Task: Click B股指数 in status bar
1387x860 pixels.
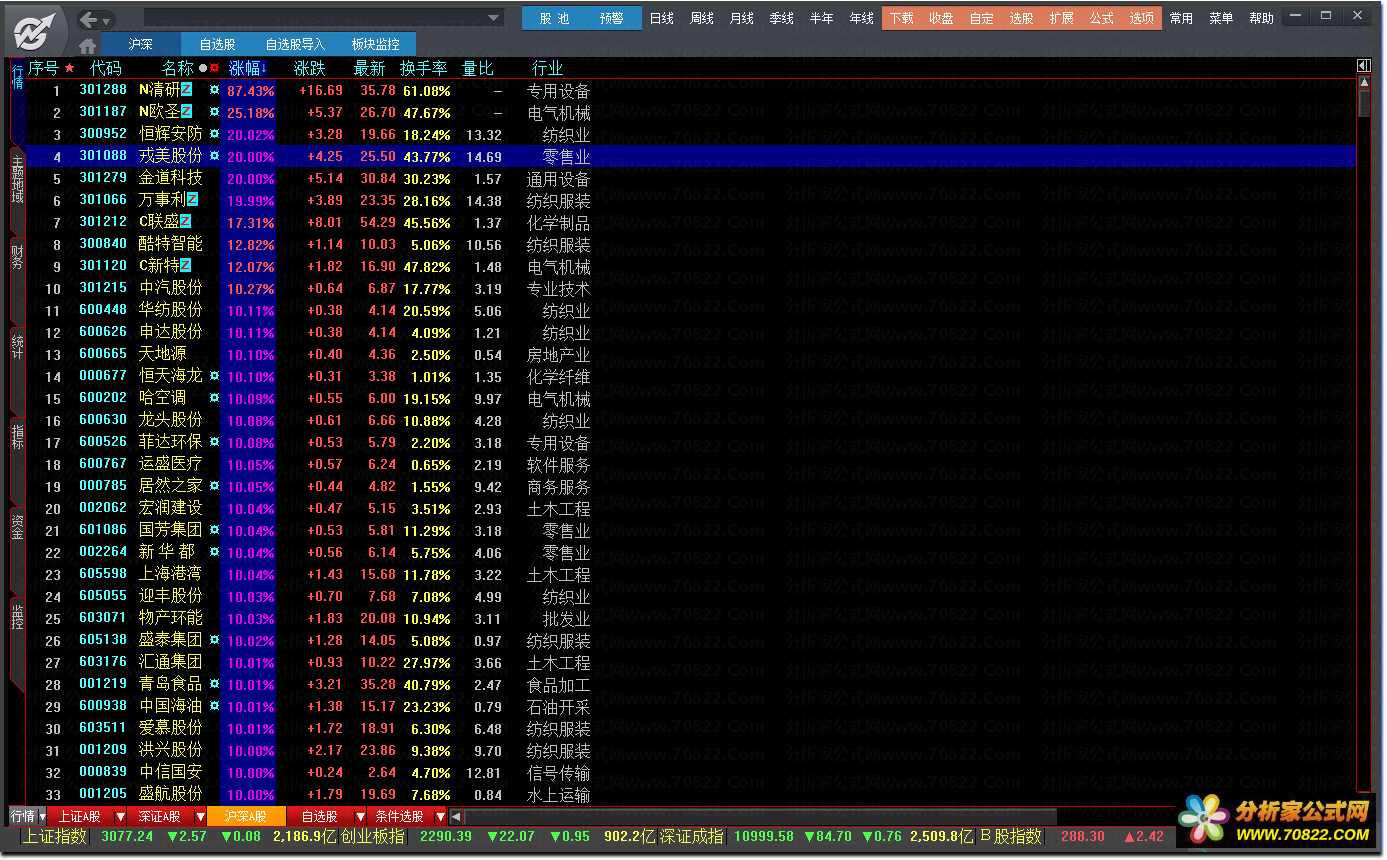Action: pos(1010,836)
